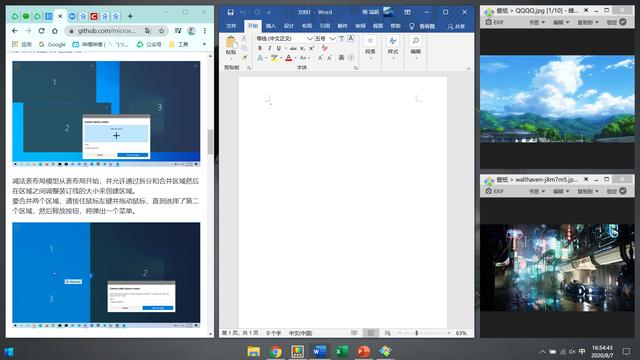
Task: Bookmark this page with the star icon
Action: [x=161, y=31]
